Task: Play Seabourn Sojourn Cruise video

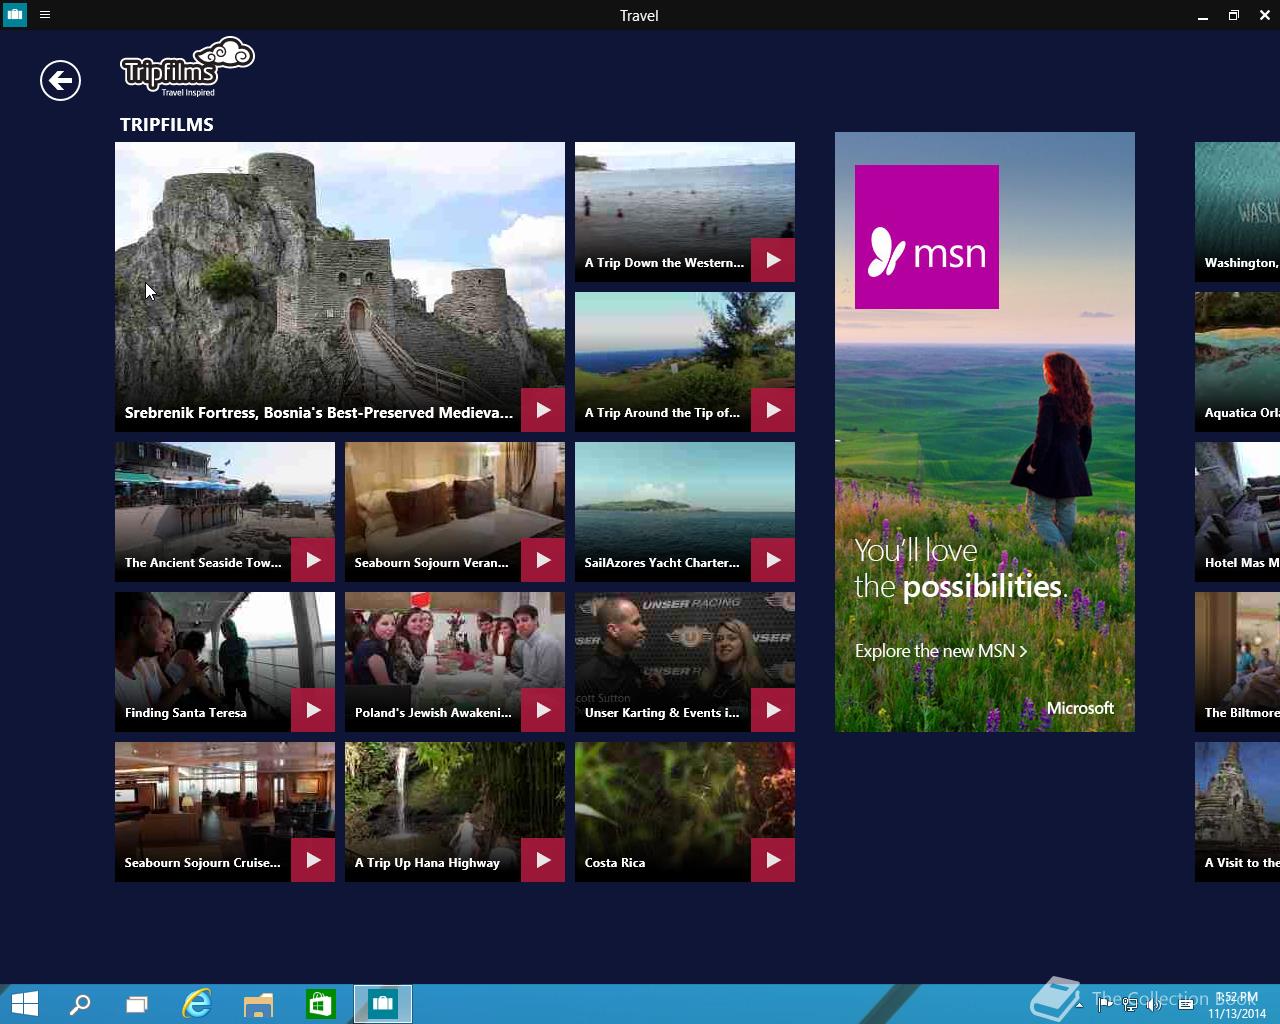Action: (313, 860)
